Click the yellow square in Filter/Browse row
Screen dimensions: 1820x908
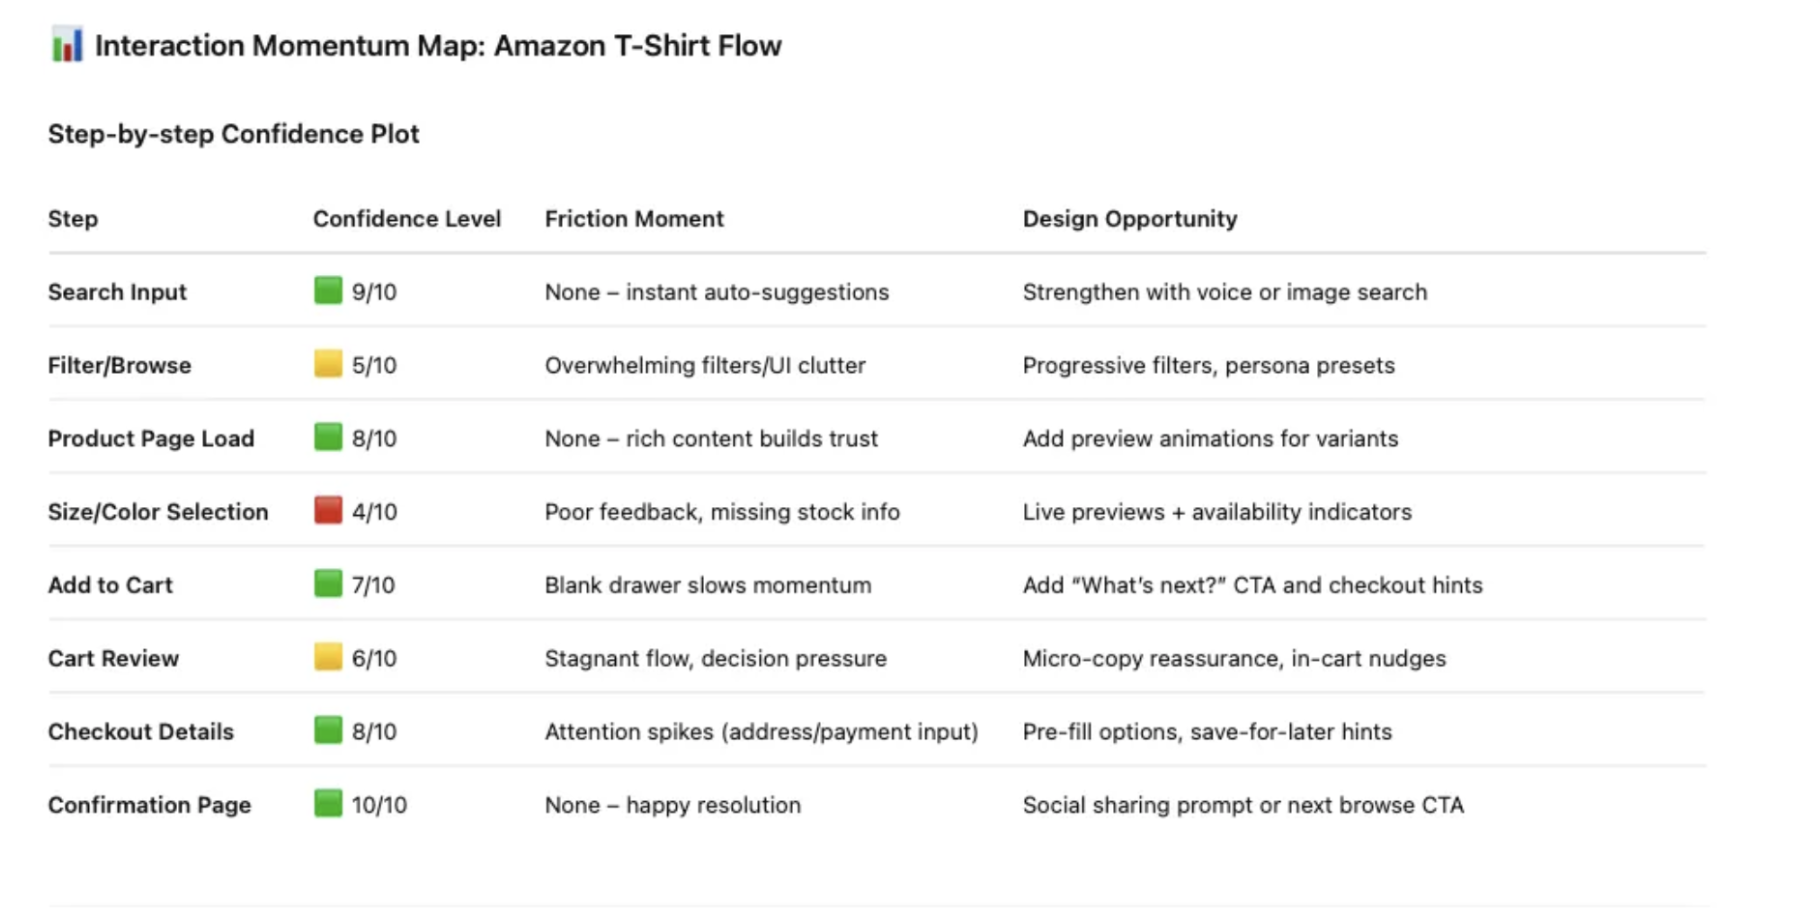point(328,363)
